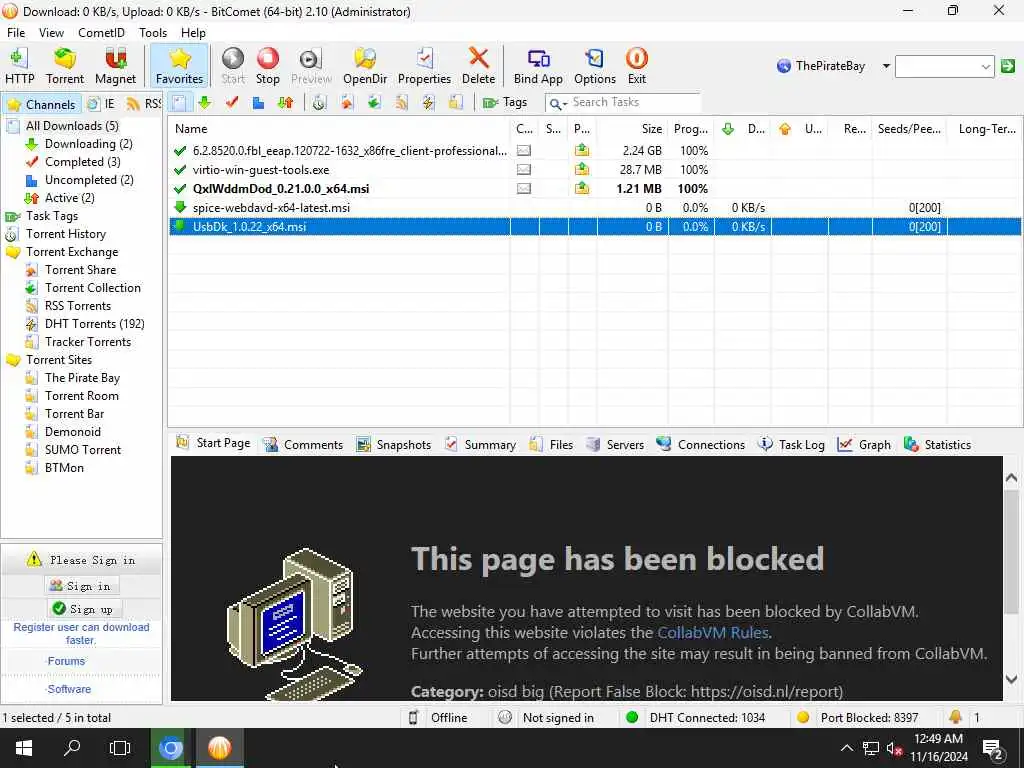Open a Torrent file via toolbar

pos(65,65)
